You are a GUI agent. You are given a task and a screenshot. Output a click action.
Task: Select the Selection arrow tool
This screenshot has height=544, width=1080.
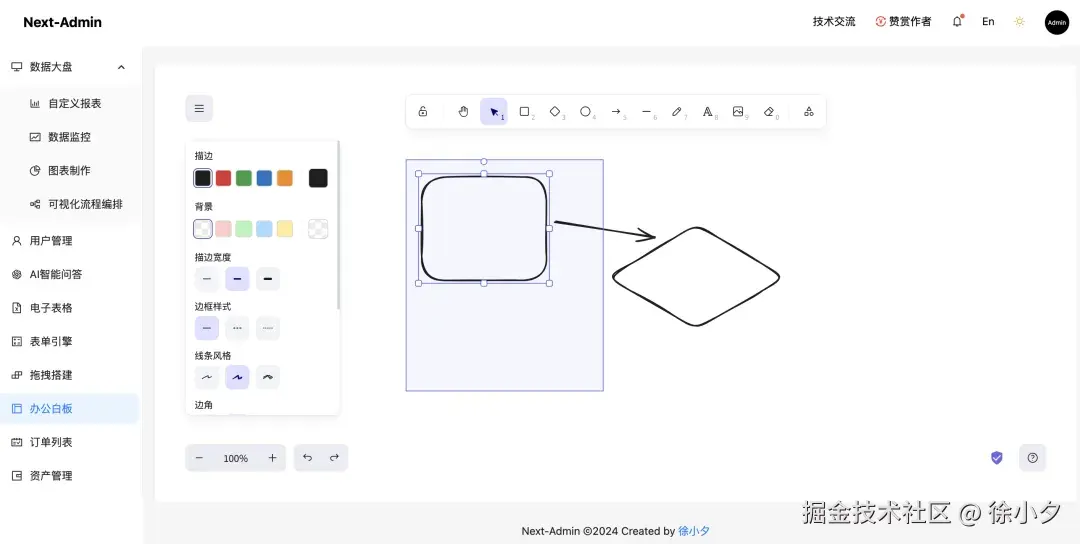[x=494, y=112]
